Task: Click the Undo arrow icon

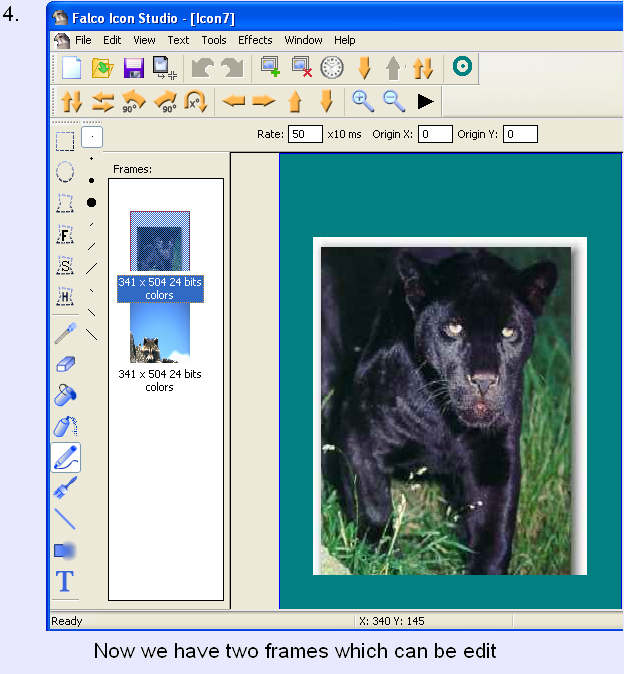Action: (x=202, y=68)
